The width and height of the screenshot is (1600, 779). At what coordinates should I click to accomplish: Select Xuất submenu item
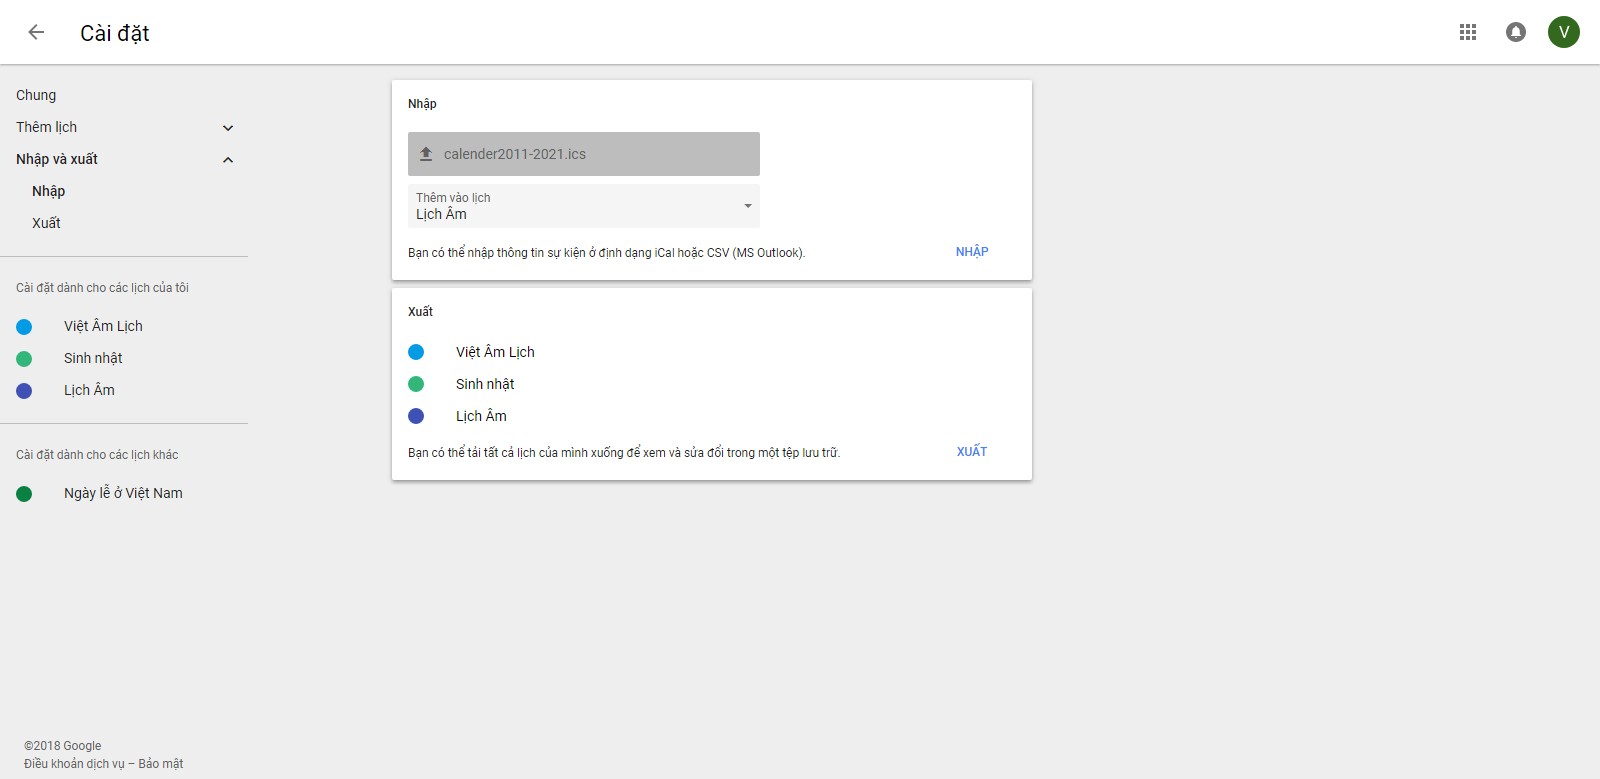click(46, 223)
